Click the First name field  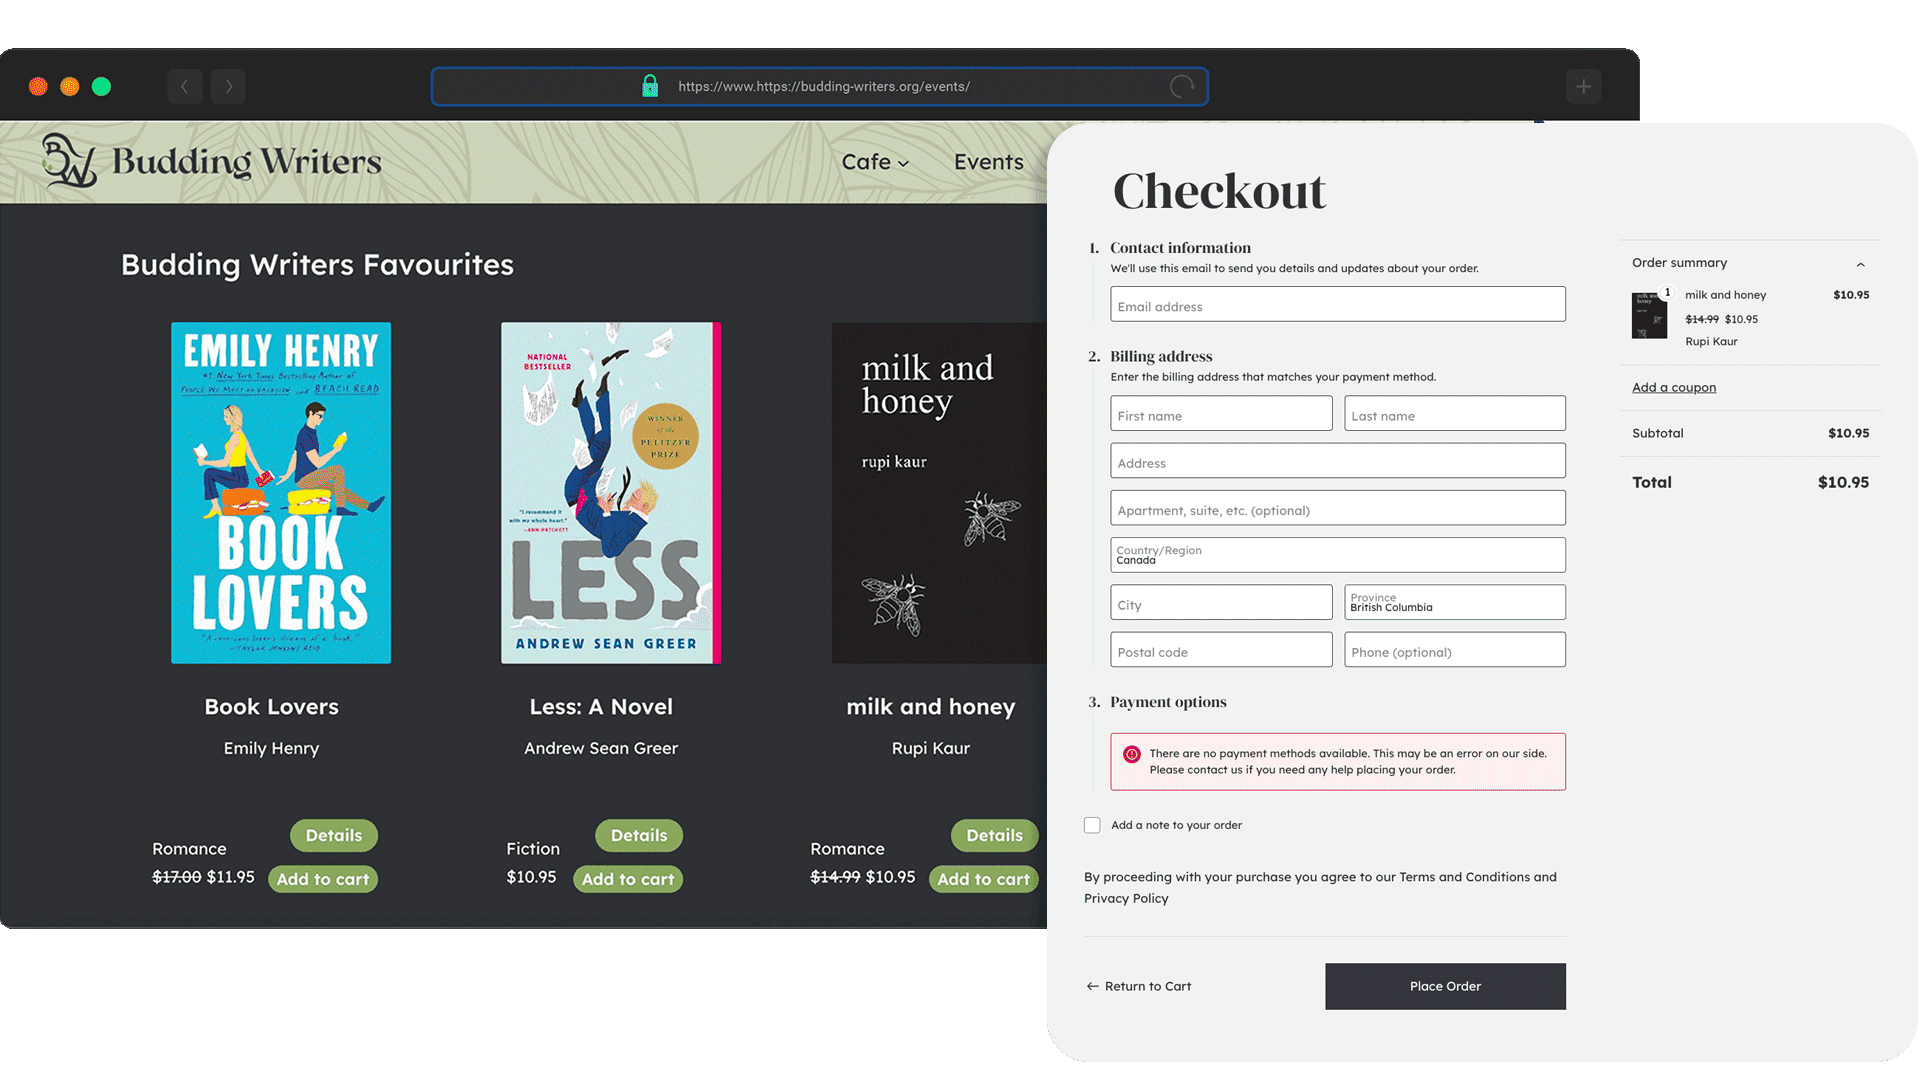[1221, 413]
